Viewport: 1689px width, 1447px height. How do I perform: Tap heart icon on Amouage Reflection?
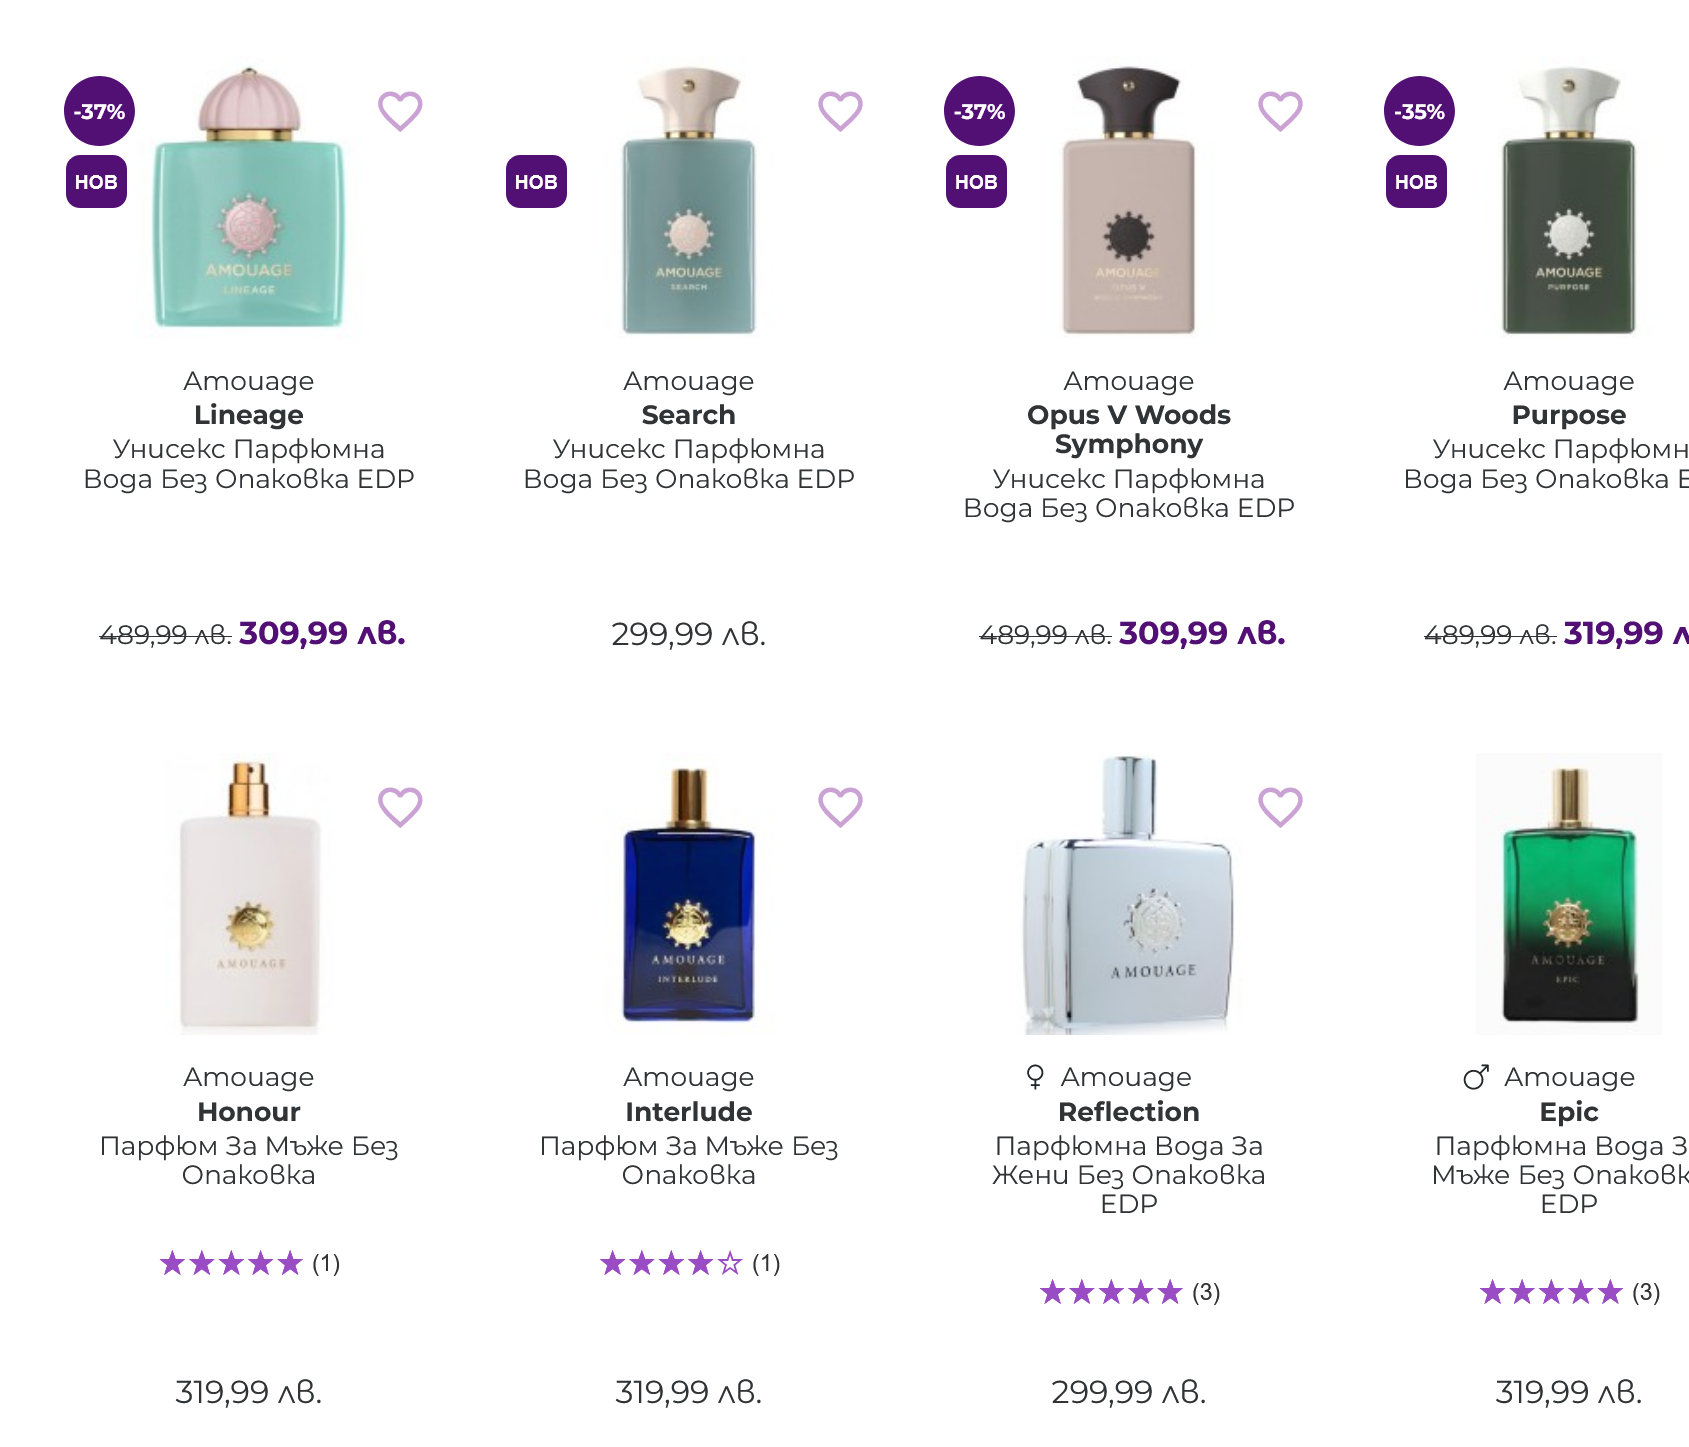1280,807
